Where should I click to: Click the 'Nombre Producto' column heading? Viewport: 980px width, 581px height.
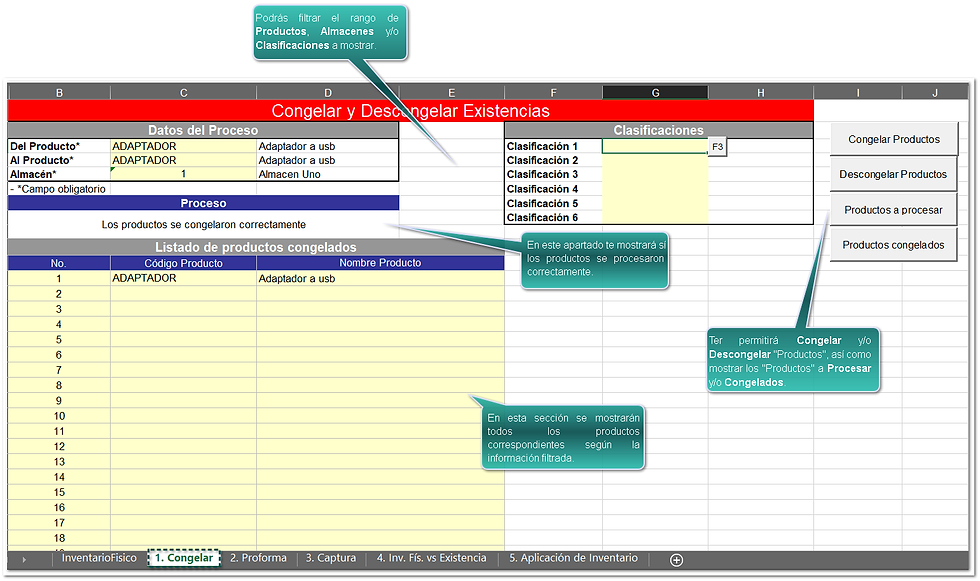tap(380, 263)
